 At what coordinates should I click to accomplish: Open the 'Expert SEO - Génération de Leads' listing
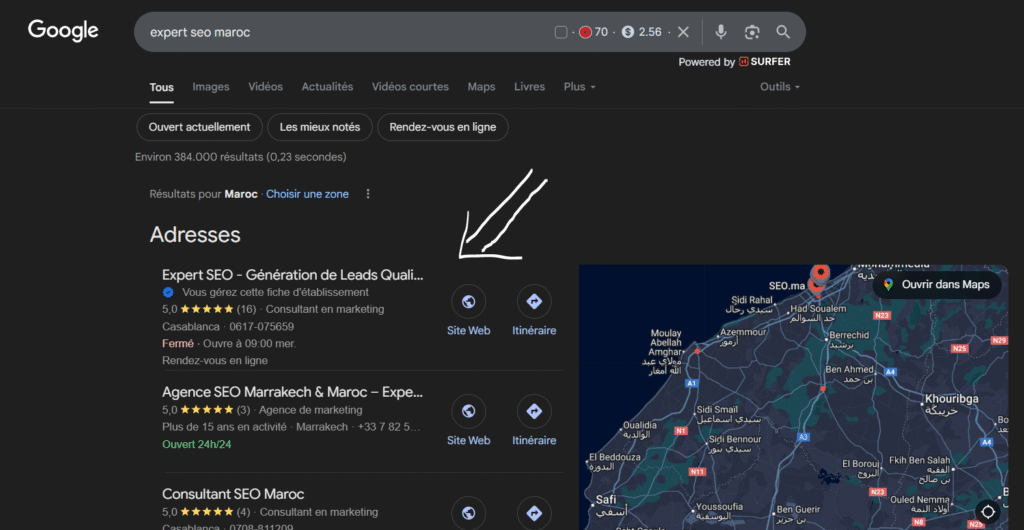[293, 275]
